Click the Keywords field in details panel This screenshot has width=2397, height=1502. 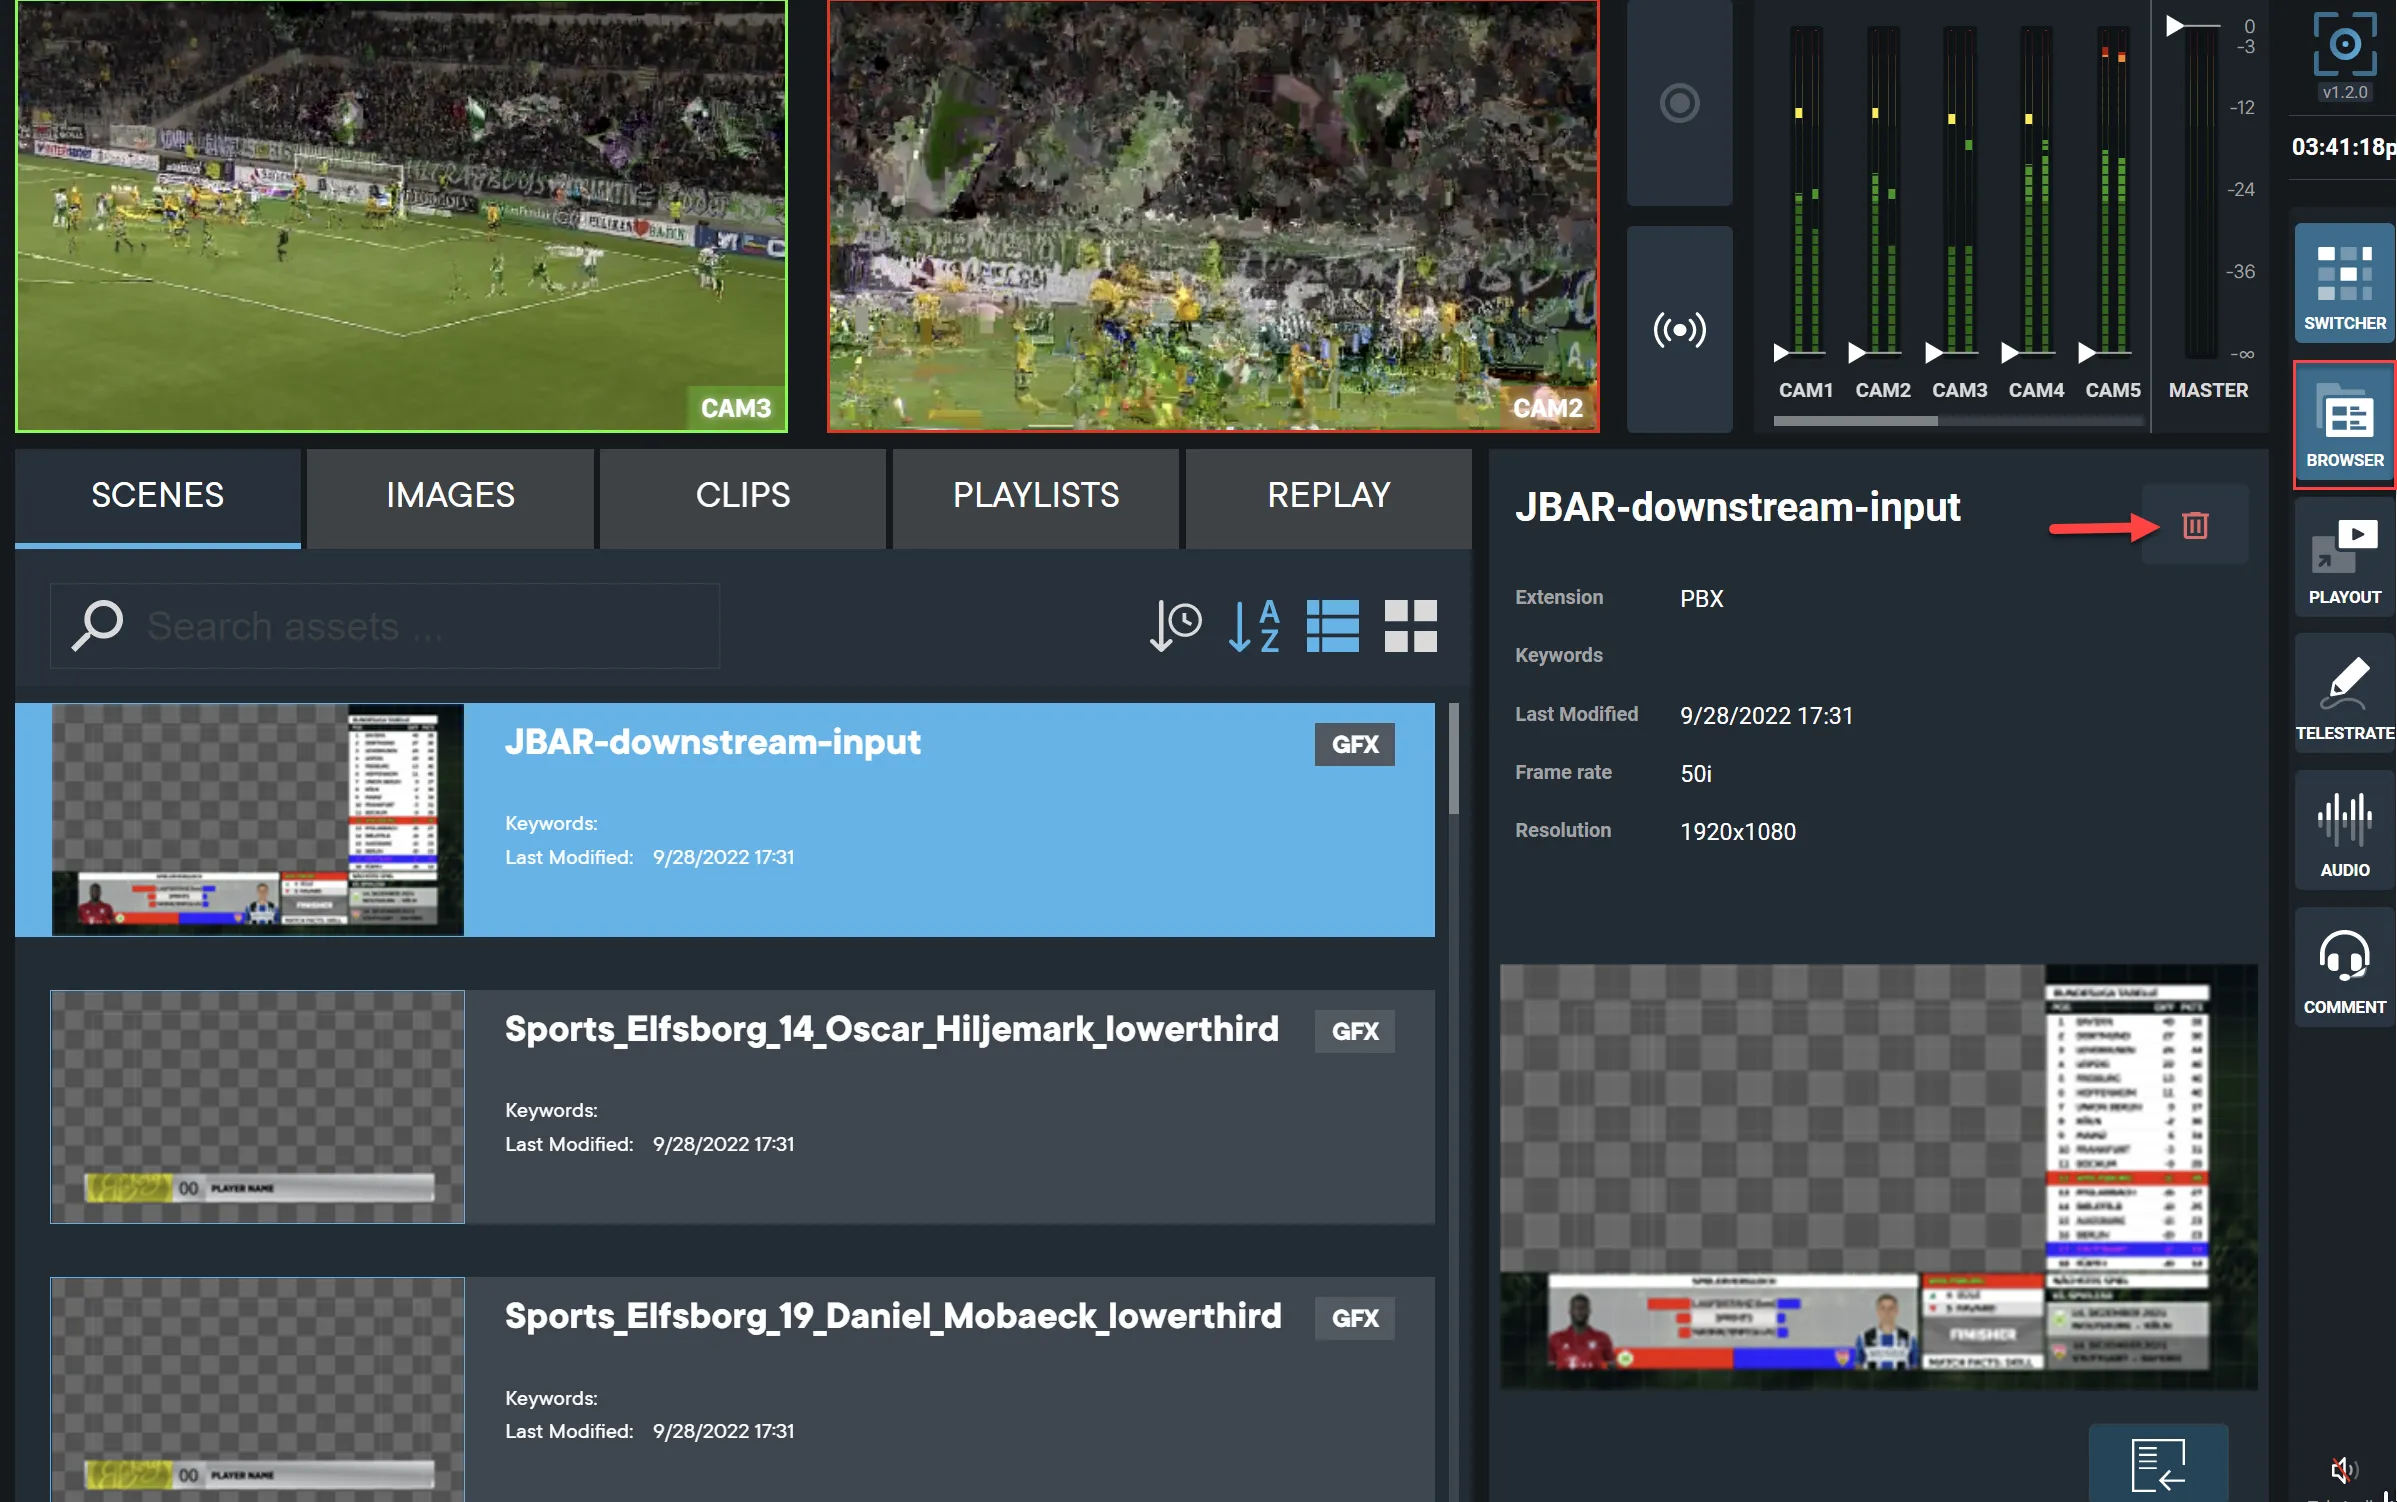1558,656
